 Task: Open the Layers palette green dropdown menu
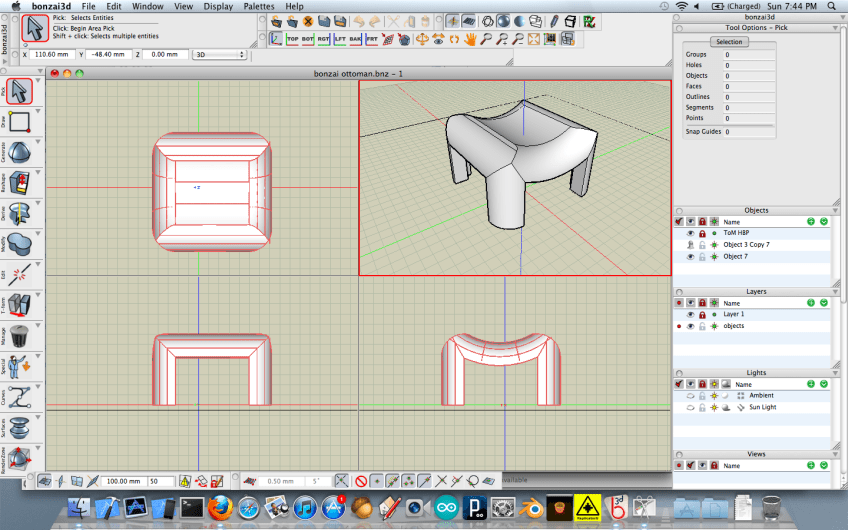823,303
